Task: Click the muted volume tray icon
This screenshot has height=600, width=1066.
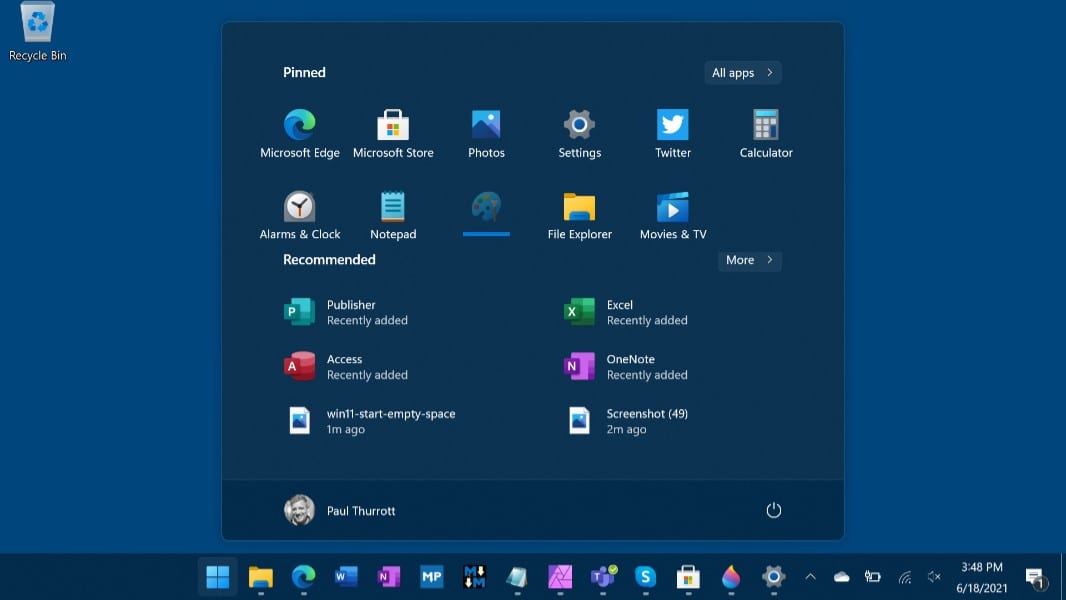Action: (x=934, y=577)
